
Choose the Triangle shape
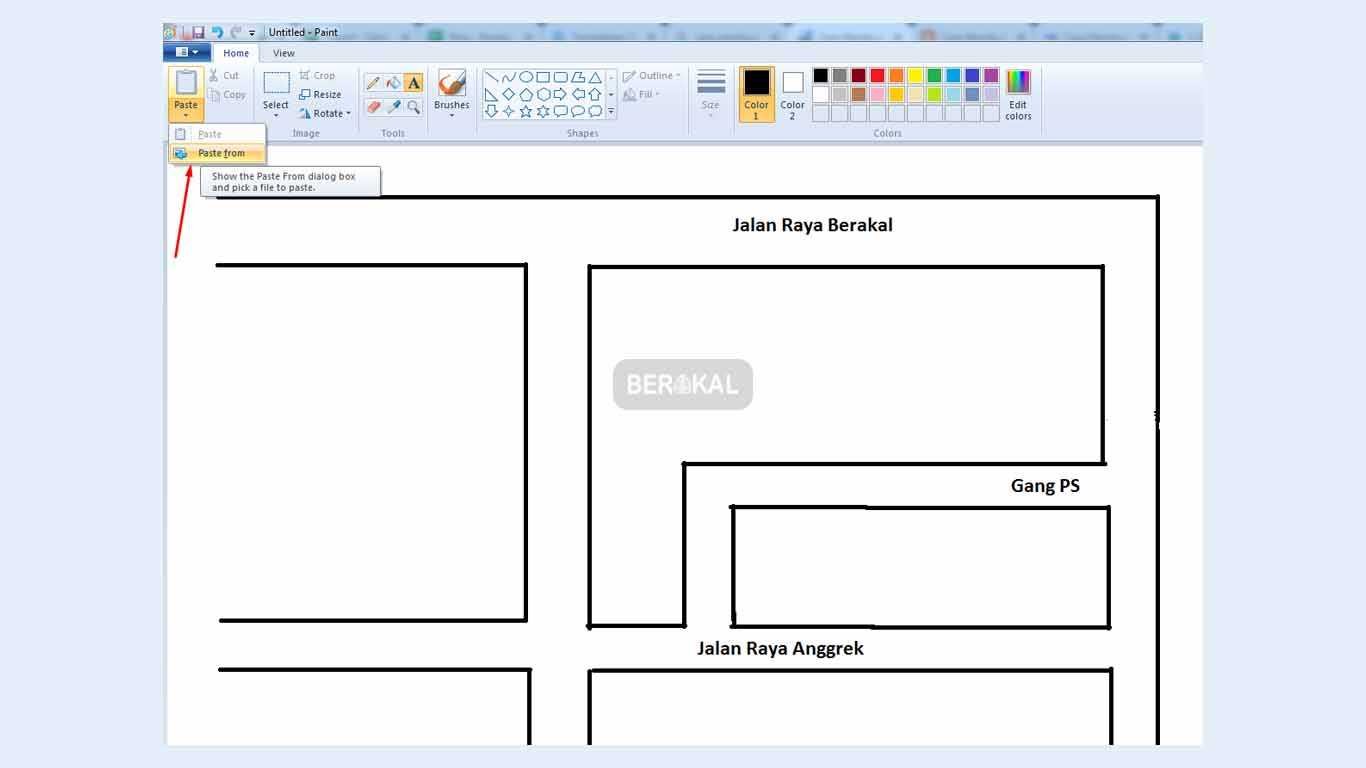595,77
